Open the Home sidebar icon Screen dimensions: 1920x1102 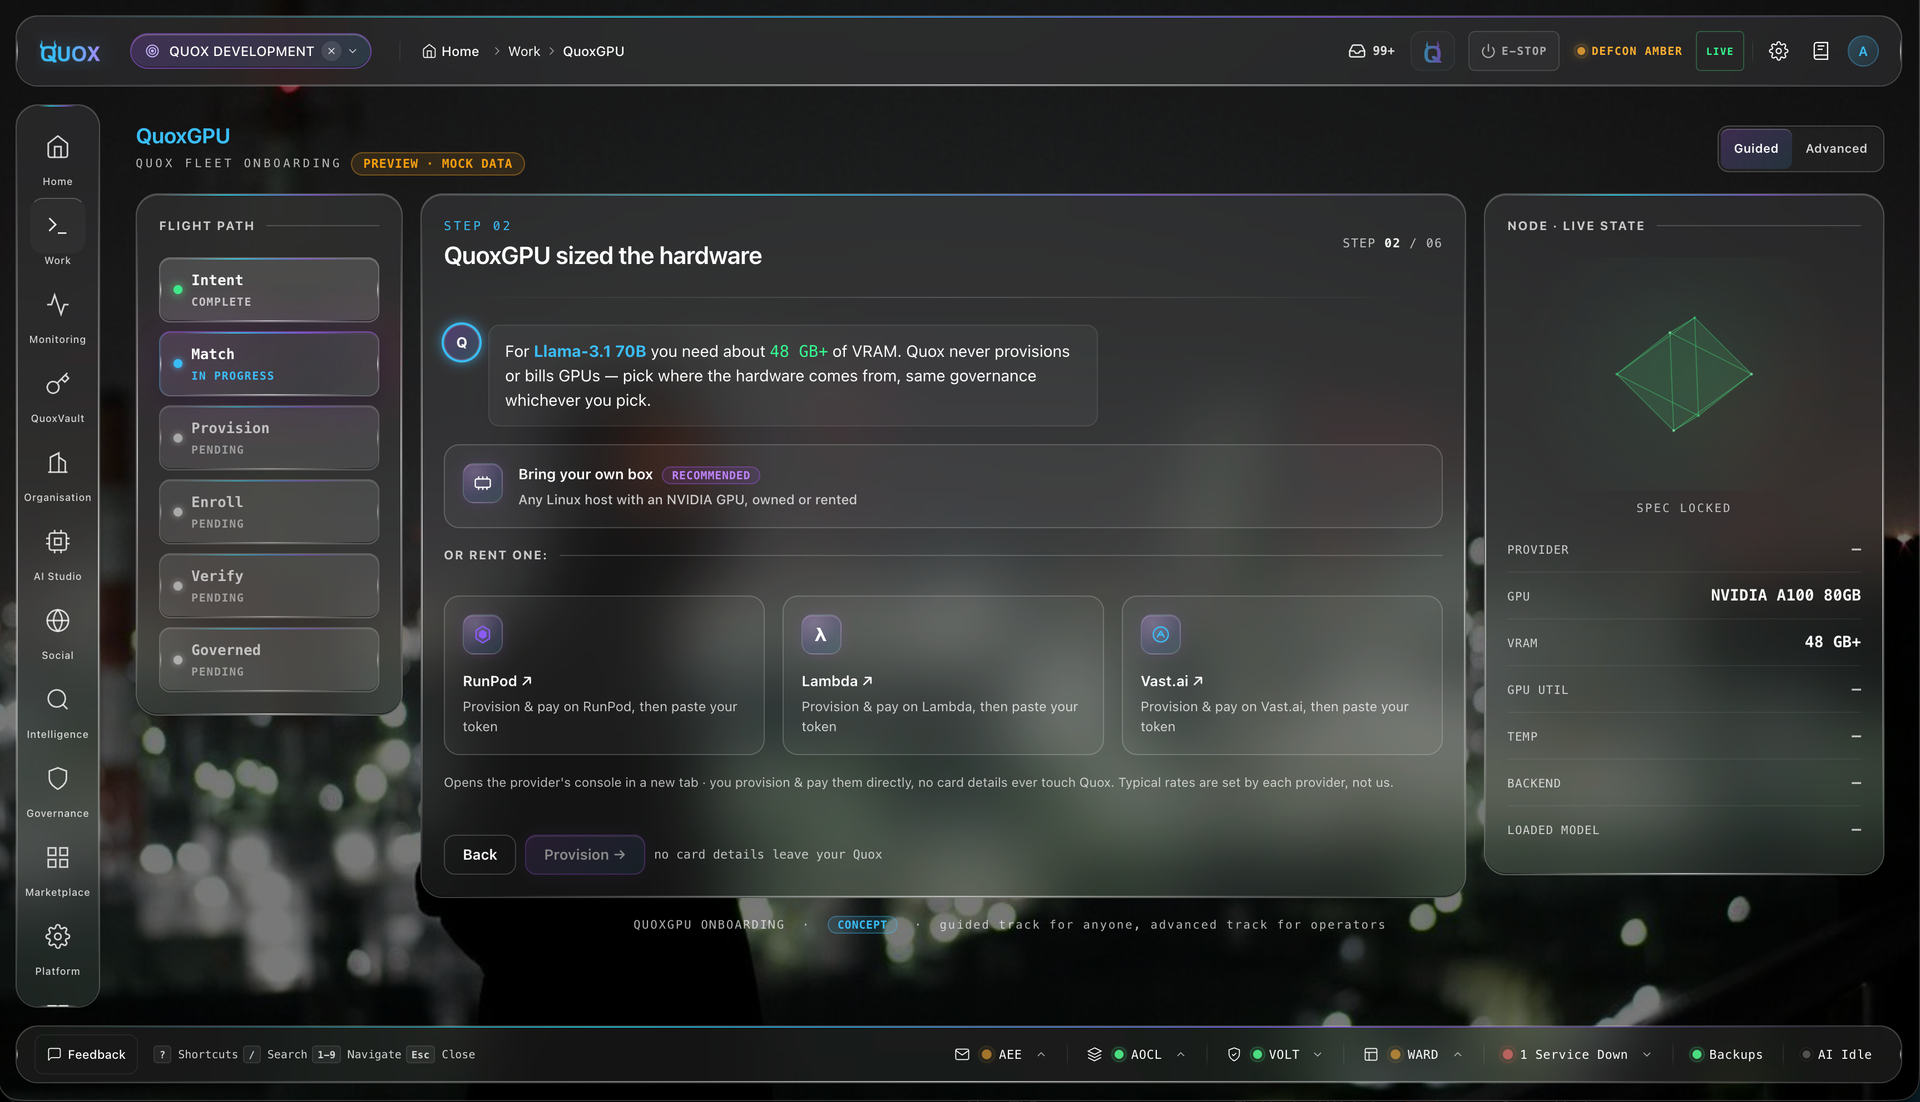[x=57, y=148]
